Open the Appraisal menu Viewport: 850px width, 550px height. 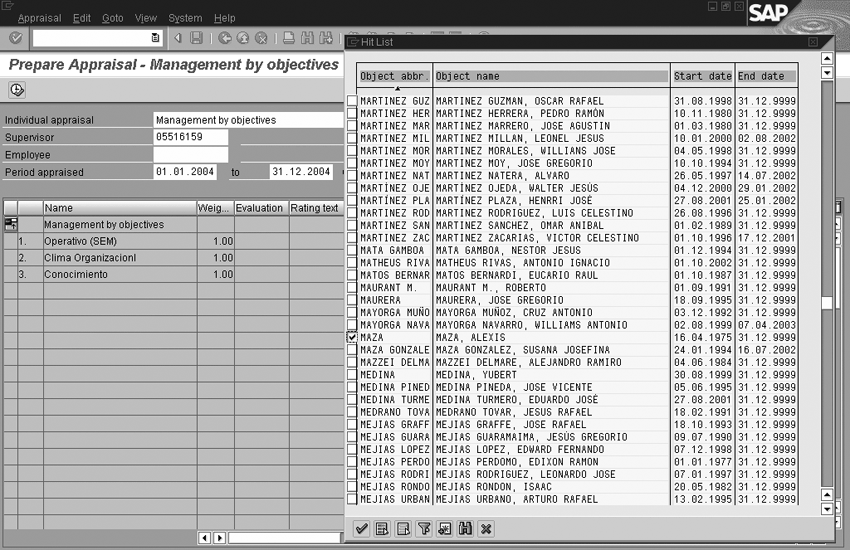40,18
